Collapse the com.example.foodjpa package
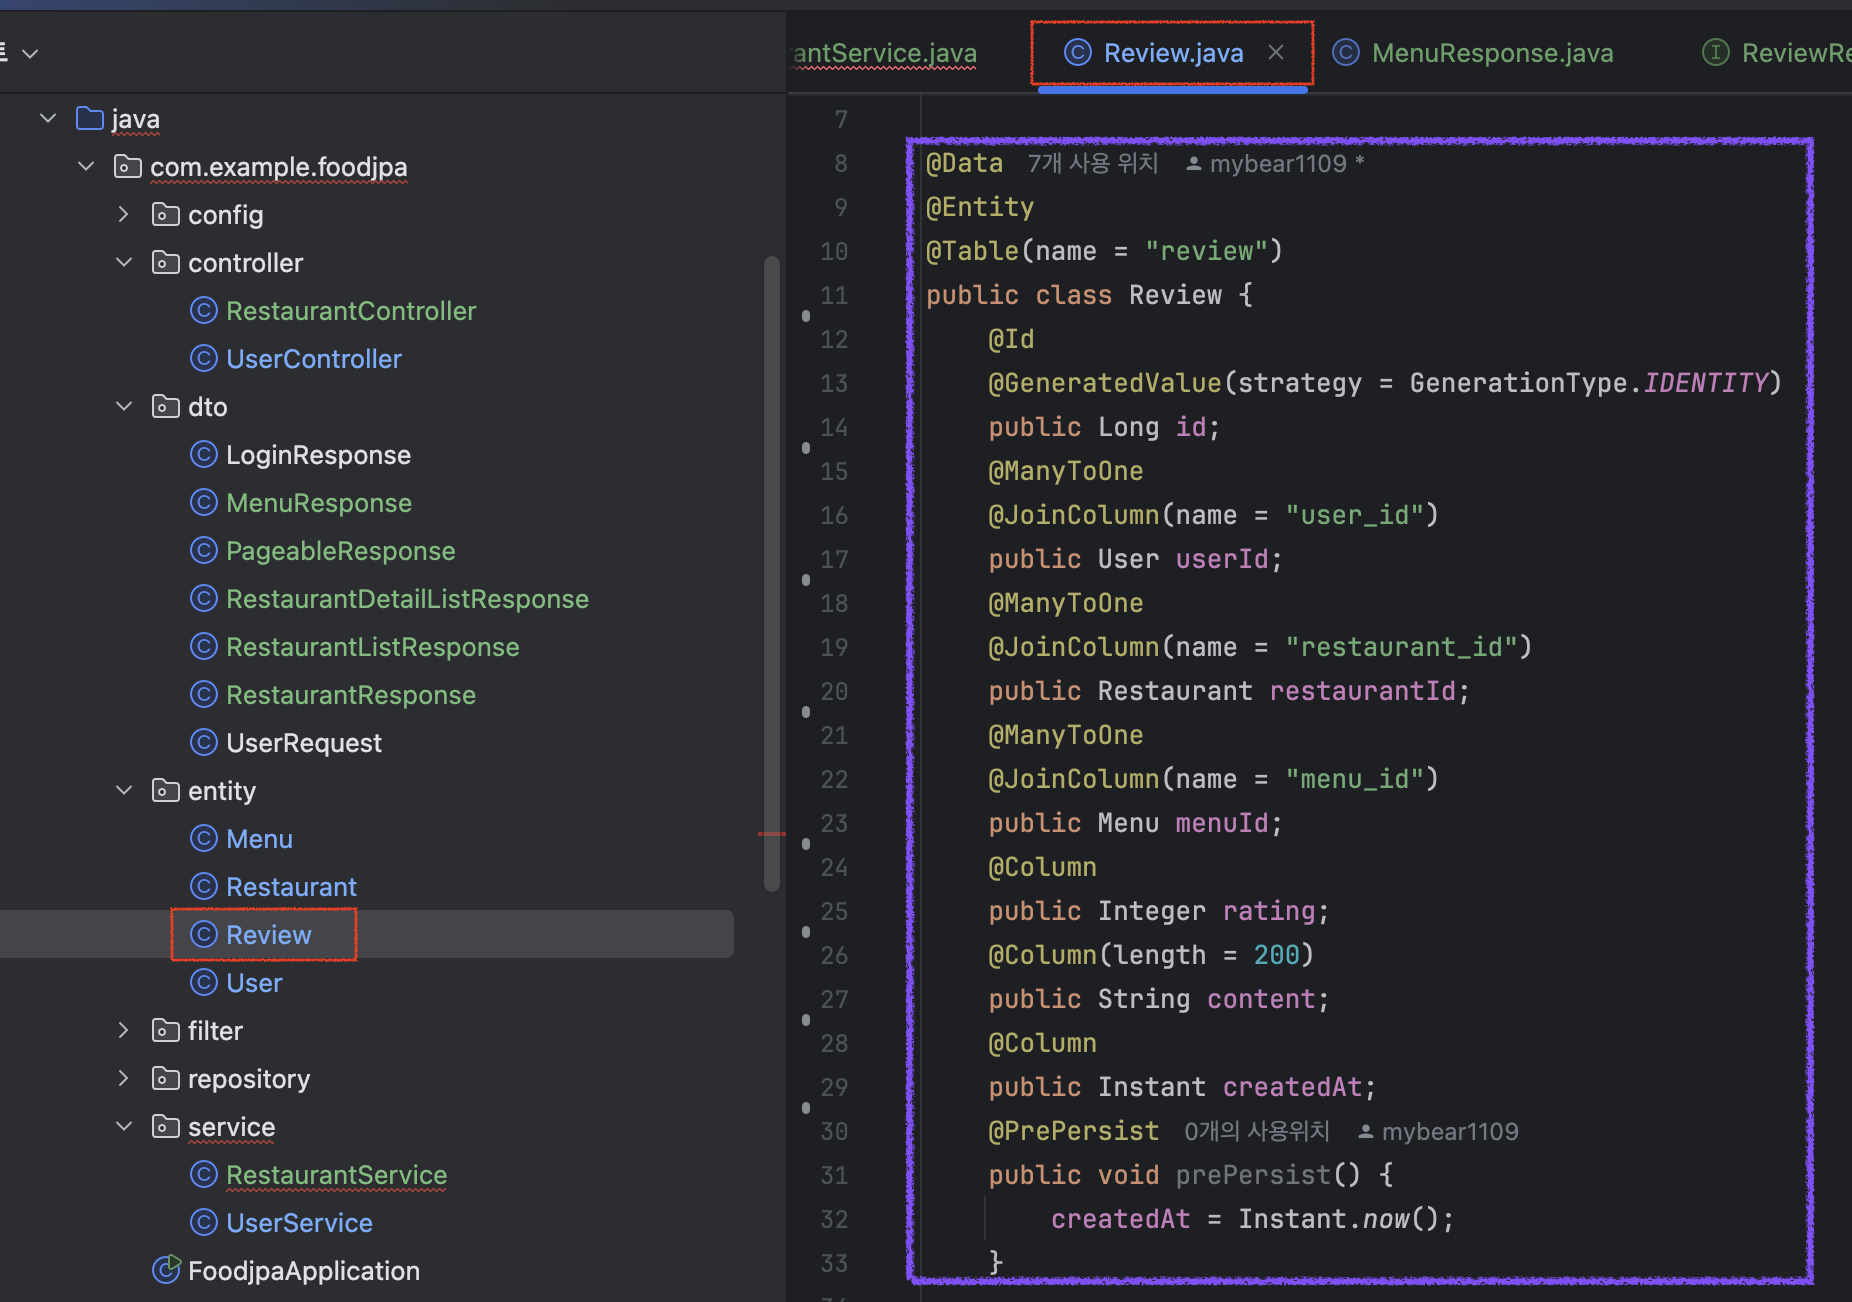The width and height of the screenshot is (1852, 1302). pos(86,166)
